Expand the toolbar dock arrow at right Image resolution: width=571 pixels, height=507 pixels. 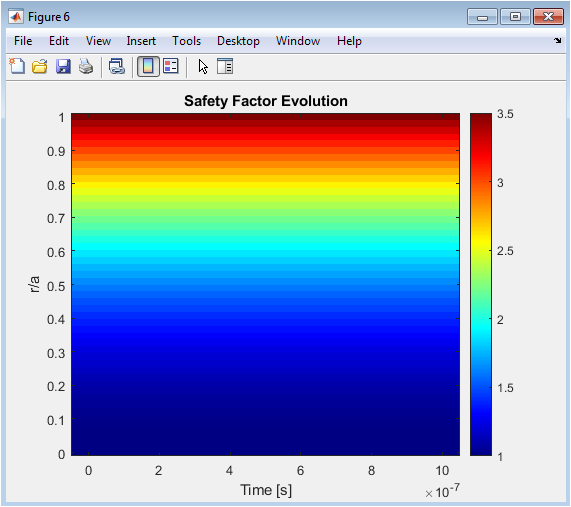558,40
